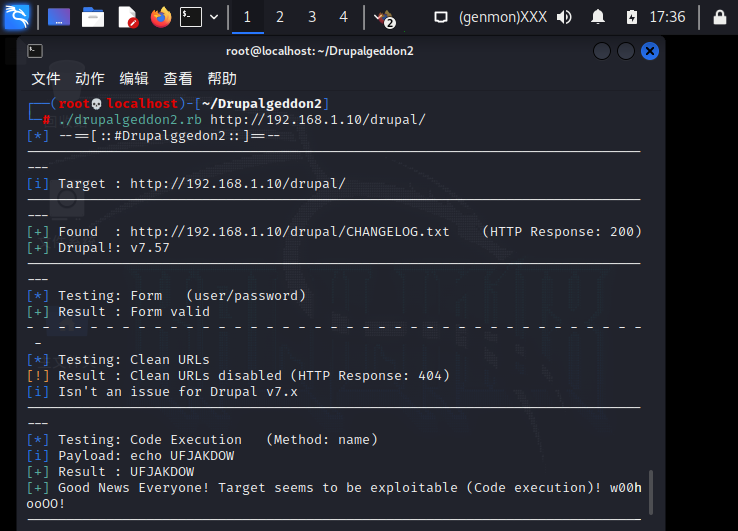Open the 编辑 (Edit) menu

point(134,79)
